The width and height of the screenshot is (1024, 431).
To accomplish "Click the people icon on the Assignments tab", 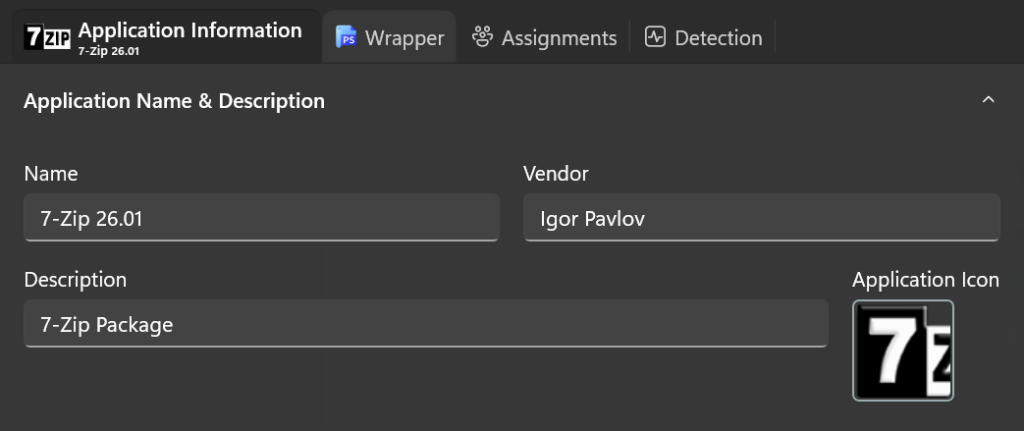I will 483,37.
